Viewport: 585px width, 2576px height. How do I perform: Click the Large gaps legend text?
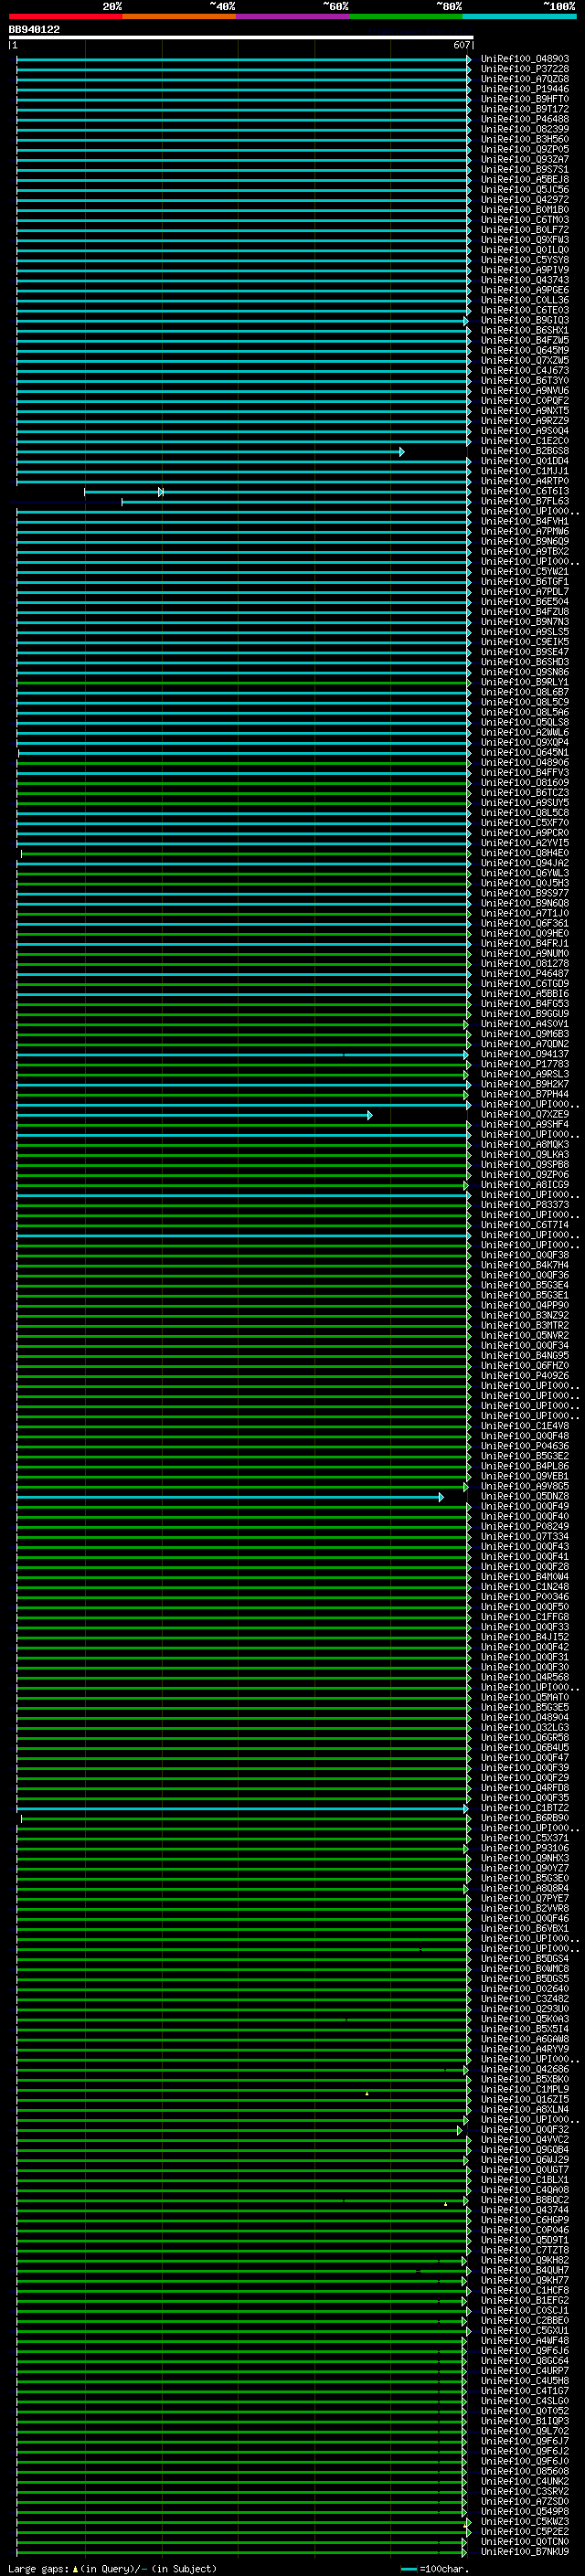click(112, 2569)
